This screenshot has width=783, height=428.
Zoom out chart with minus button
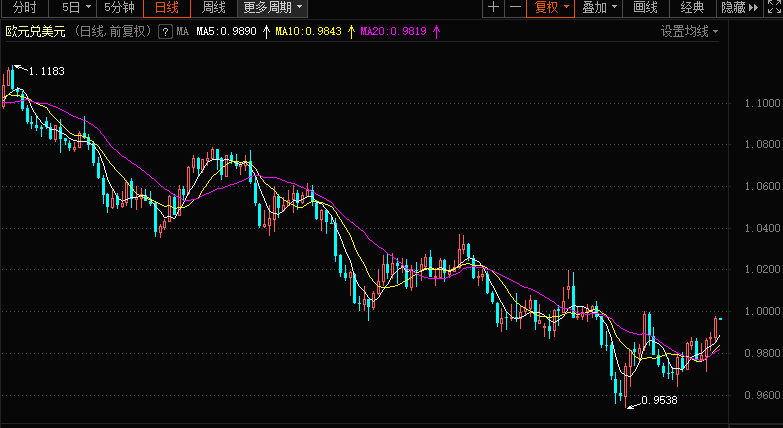tap(515, 7)
